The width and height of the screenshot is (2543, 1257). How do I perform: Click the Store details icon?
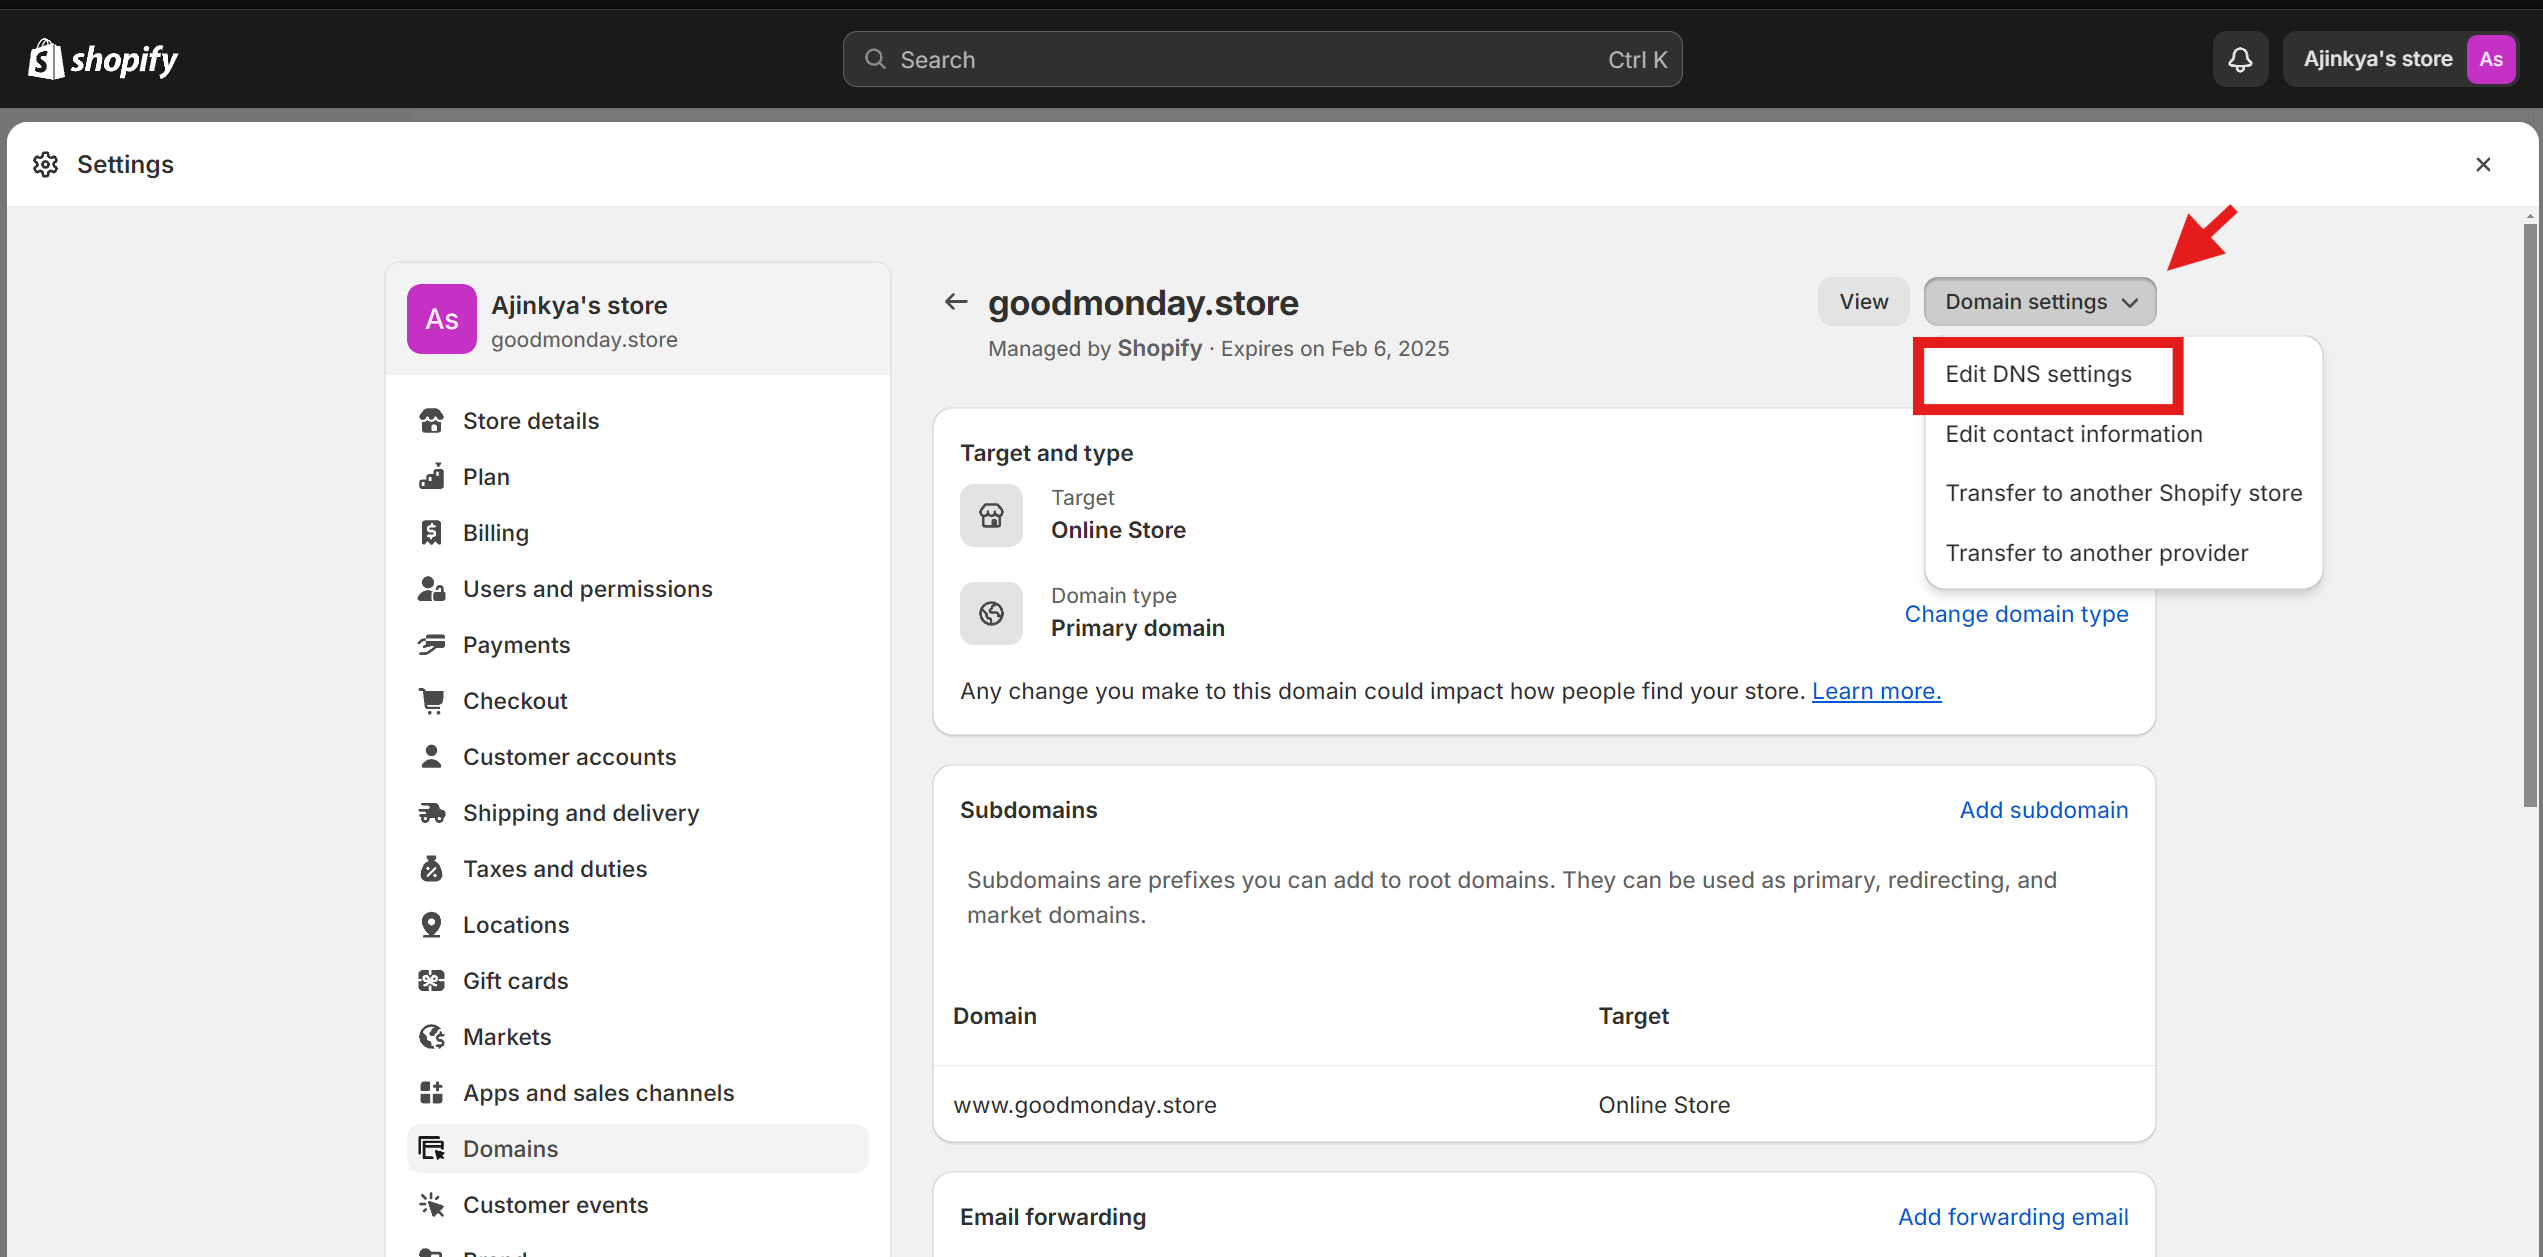(x=432, y=421)
